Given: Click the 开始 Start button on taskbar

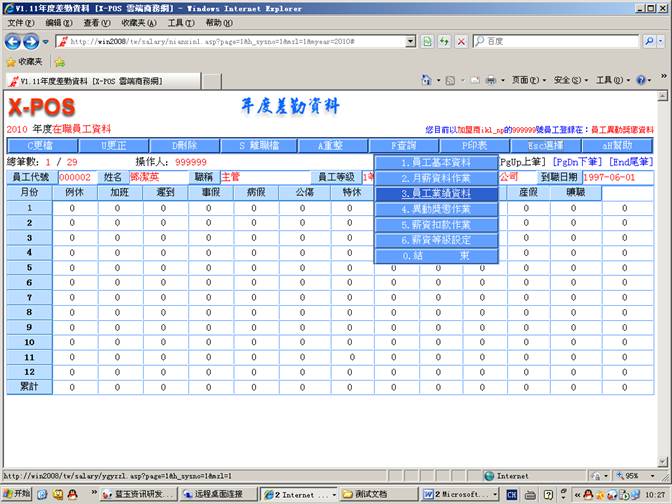Looking at the screenshot, I should [17, 494].
